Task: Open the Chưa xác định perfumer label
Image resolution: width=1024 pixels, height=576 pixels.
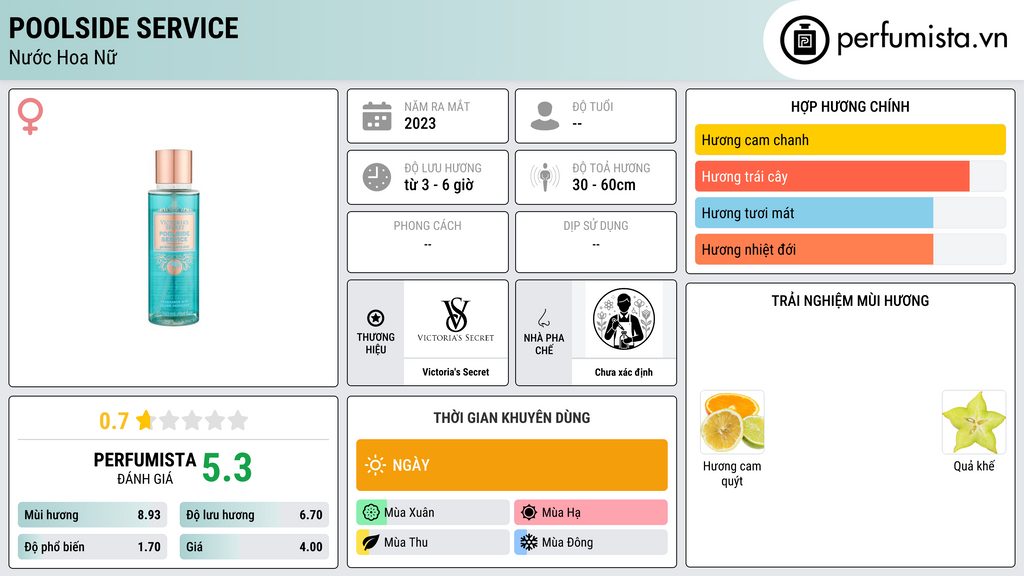Action: tap(624, 372)
